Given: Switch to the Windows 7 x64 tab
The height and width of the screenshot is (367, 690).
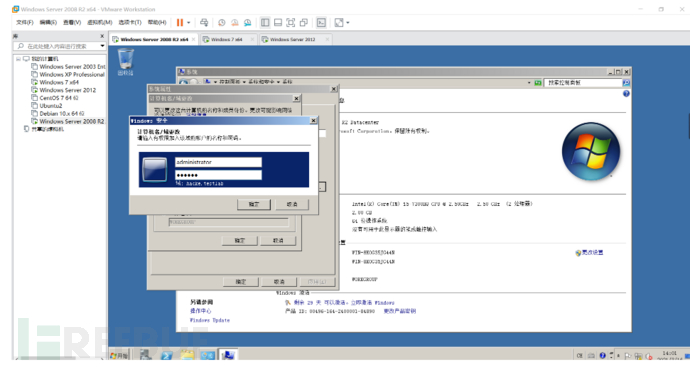Looking at the screenshot, I should 227,39.
